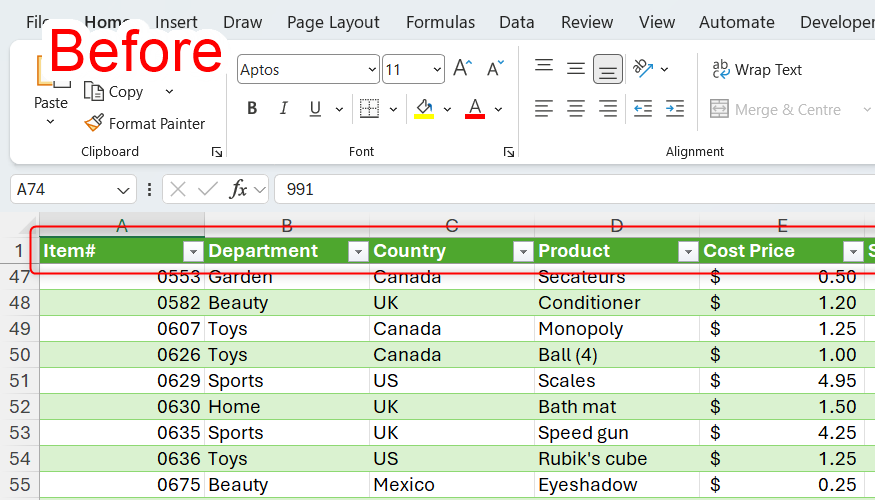This screenshot has height=500, width=875.
Task: Open the Insert tab
Action: coord(176,22)
